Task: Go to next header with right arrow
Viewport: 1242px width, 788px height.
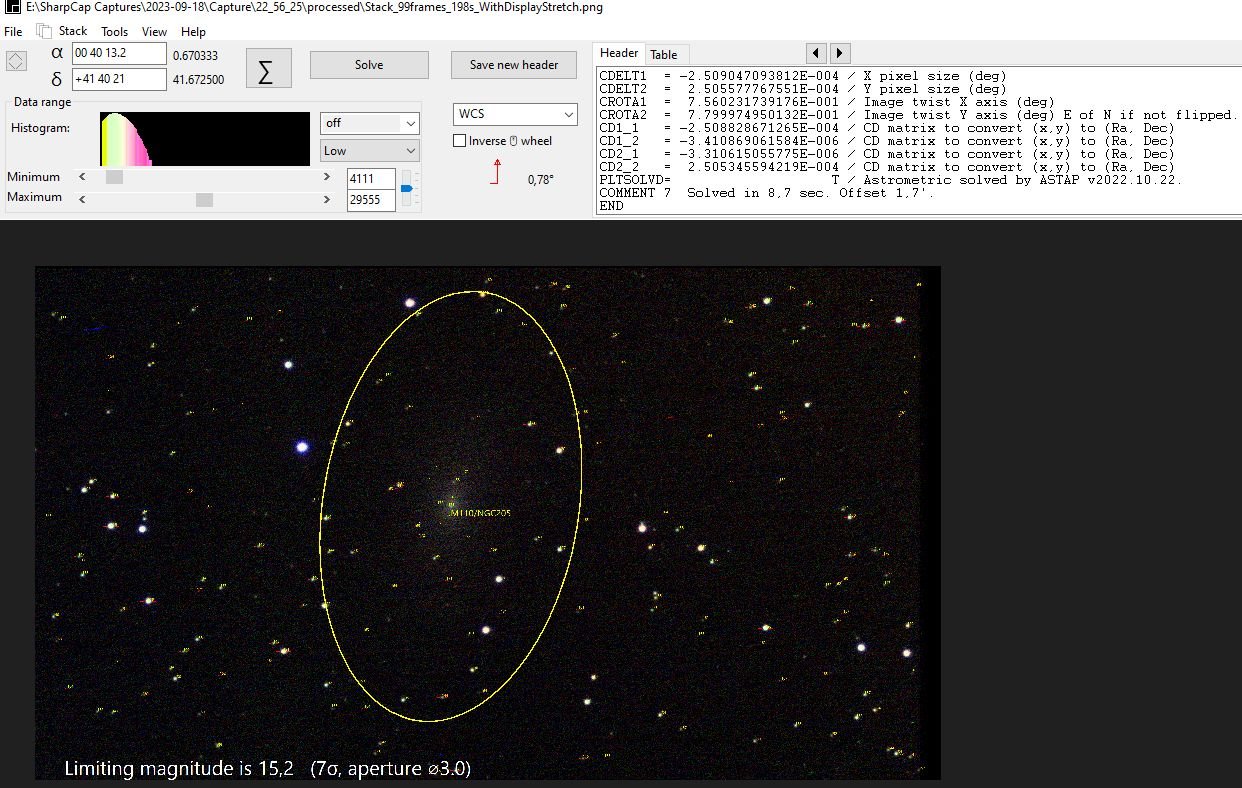Action: coord(840,53)
